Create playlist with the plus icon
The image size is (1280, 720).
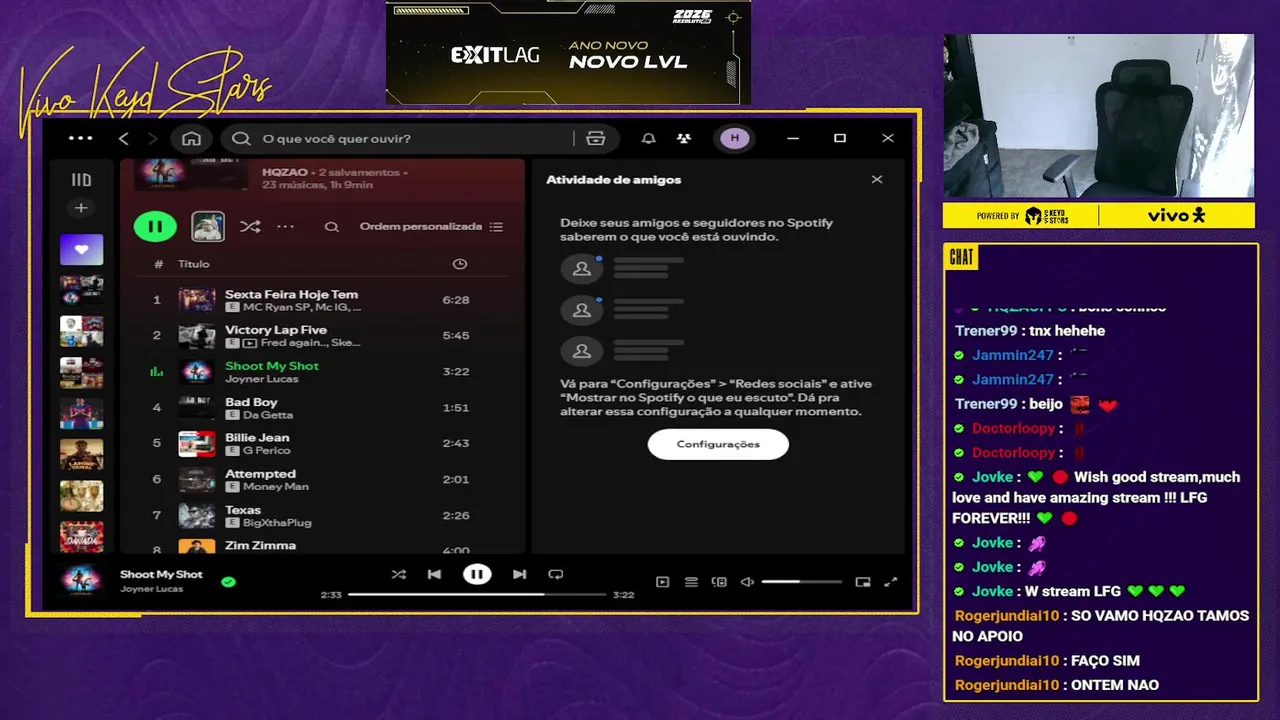pyautogui.click(x=81, y=208)
